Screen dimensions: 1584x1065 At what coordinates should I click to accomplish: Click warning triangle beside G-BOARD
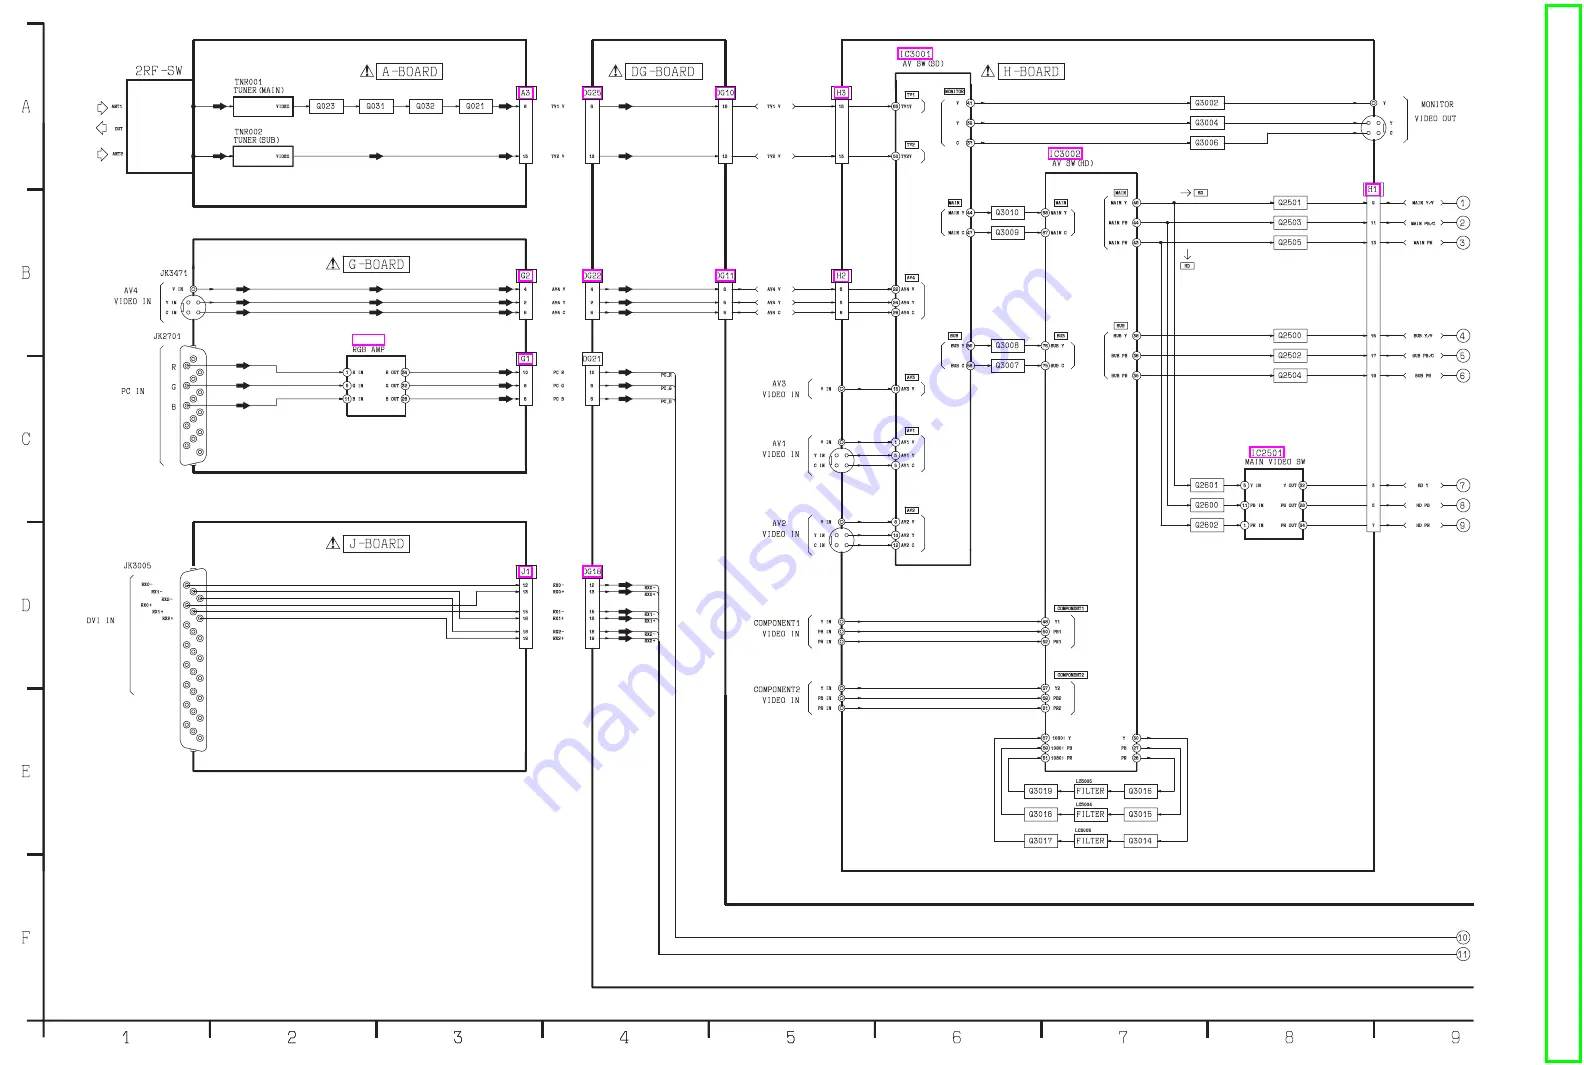pos(333,264)
